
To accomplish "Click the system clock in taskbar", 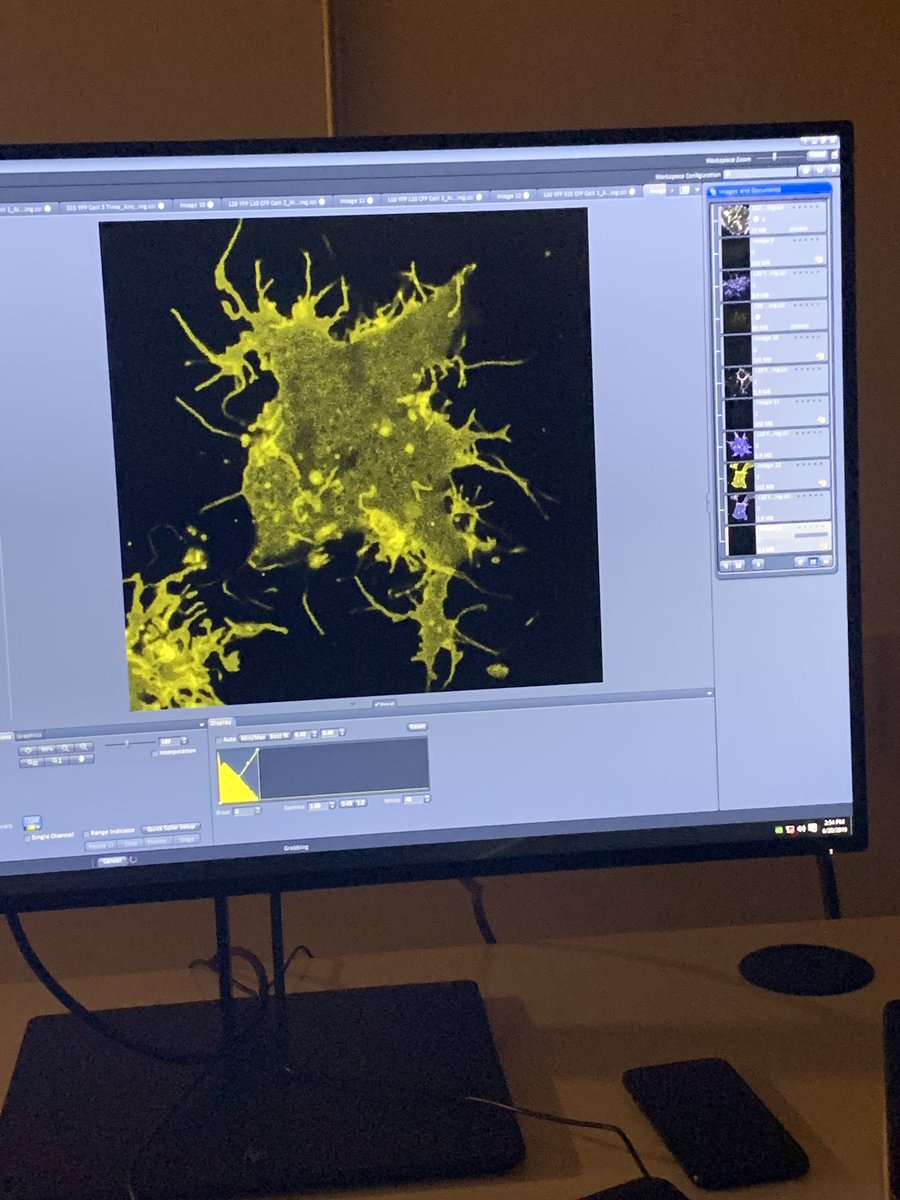I will (x=833, y=826).
